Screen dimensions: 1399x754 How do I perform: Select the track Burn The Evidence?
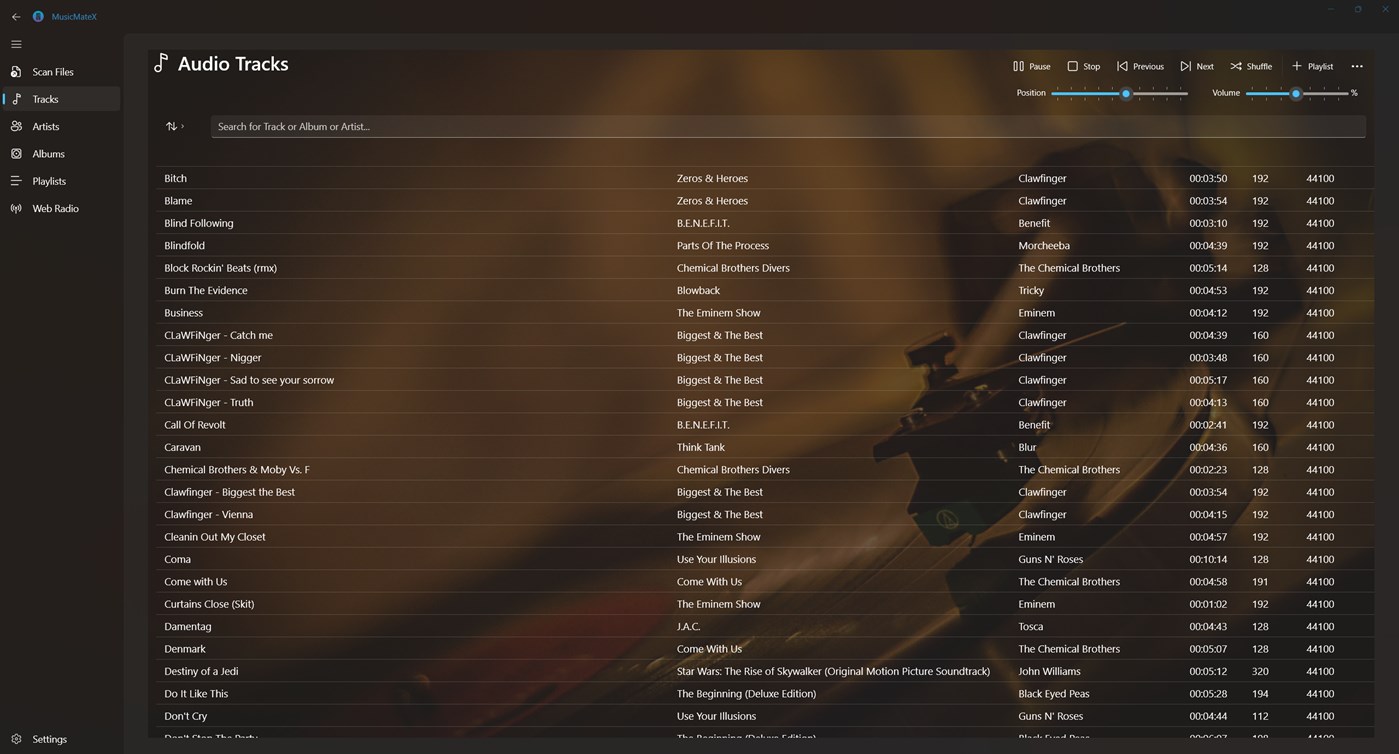click(205, 290)
